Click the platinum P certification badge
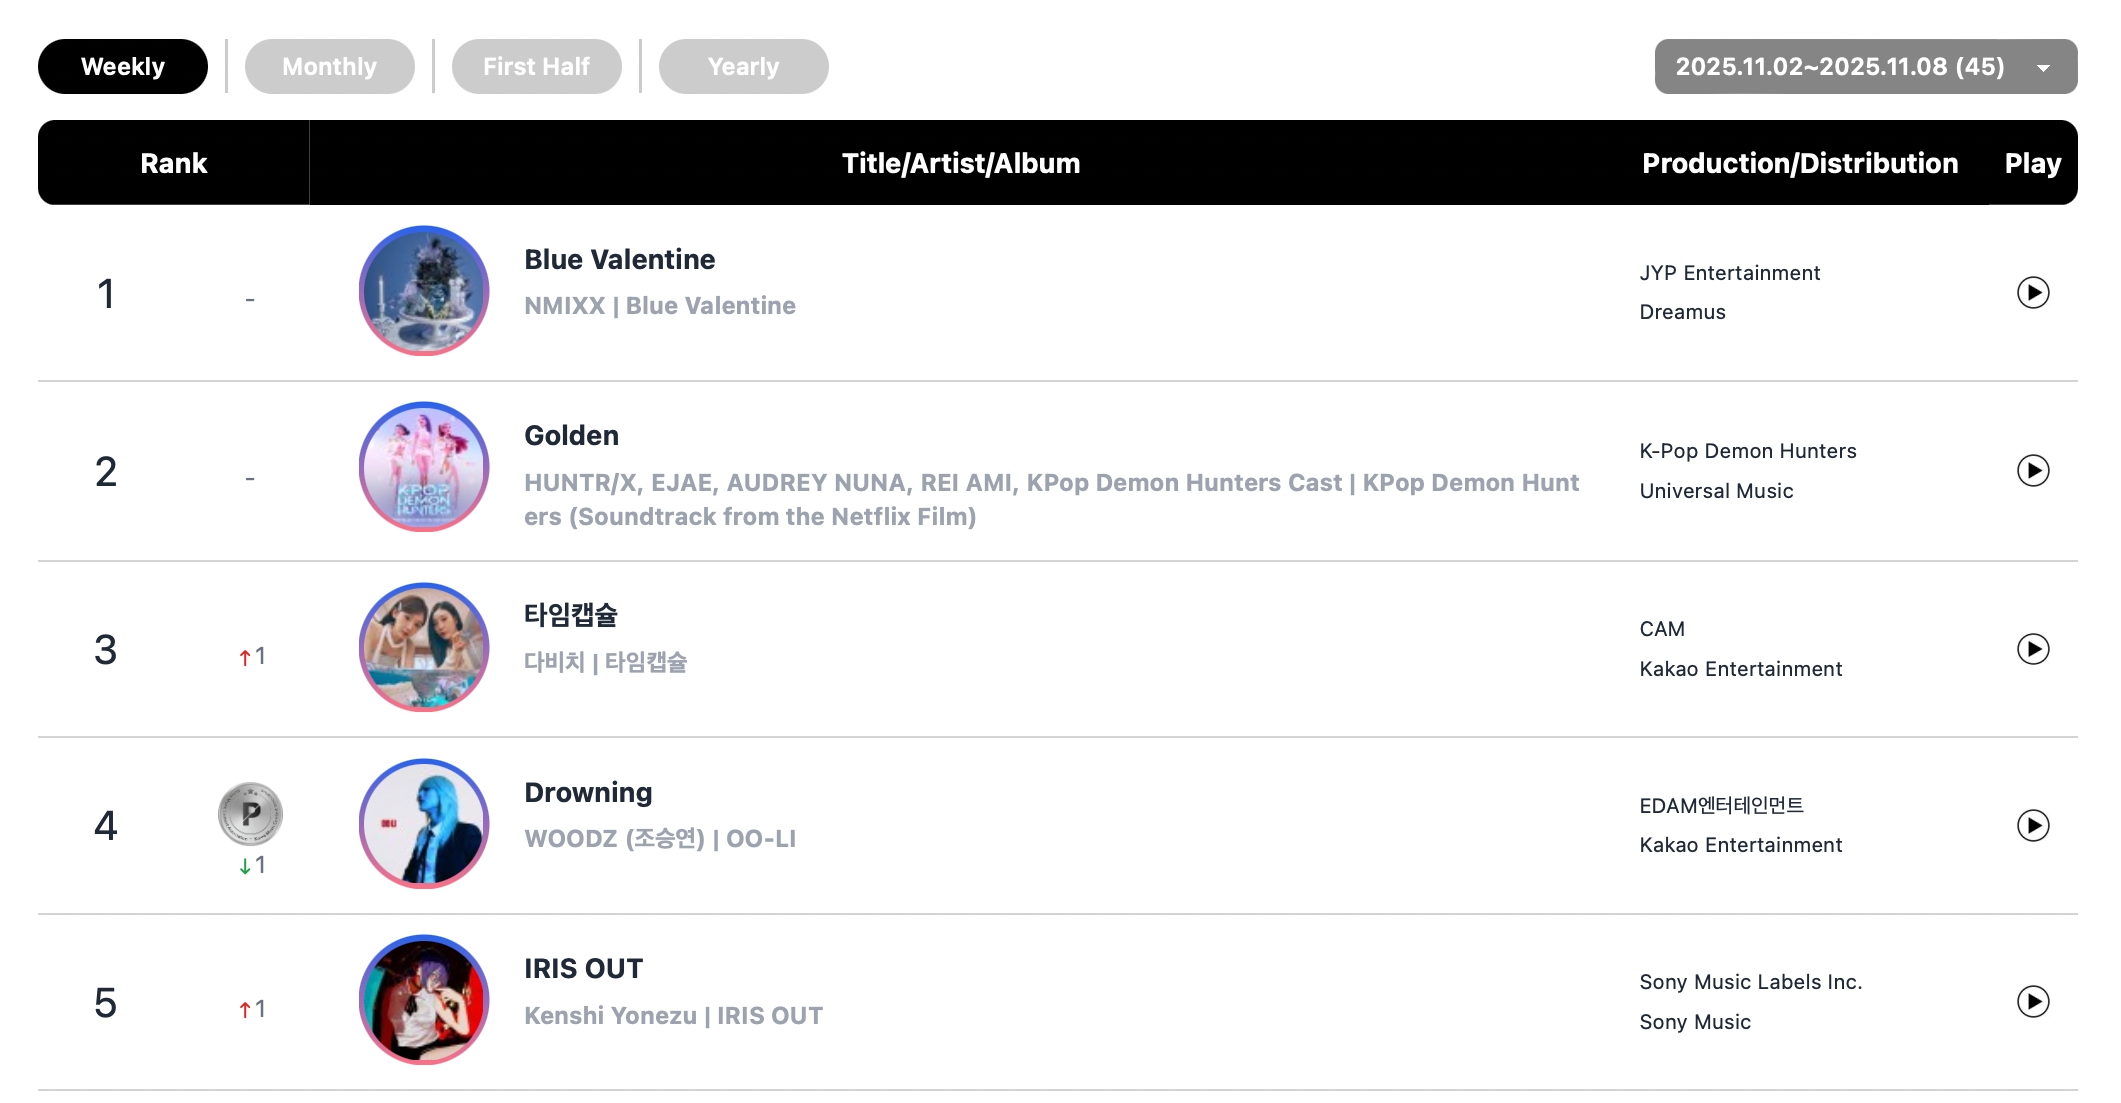2121x1103 pixels. point(250,814)
